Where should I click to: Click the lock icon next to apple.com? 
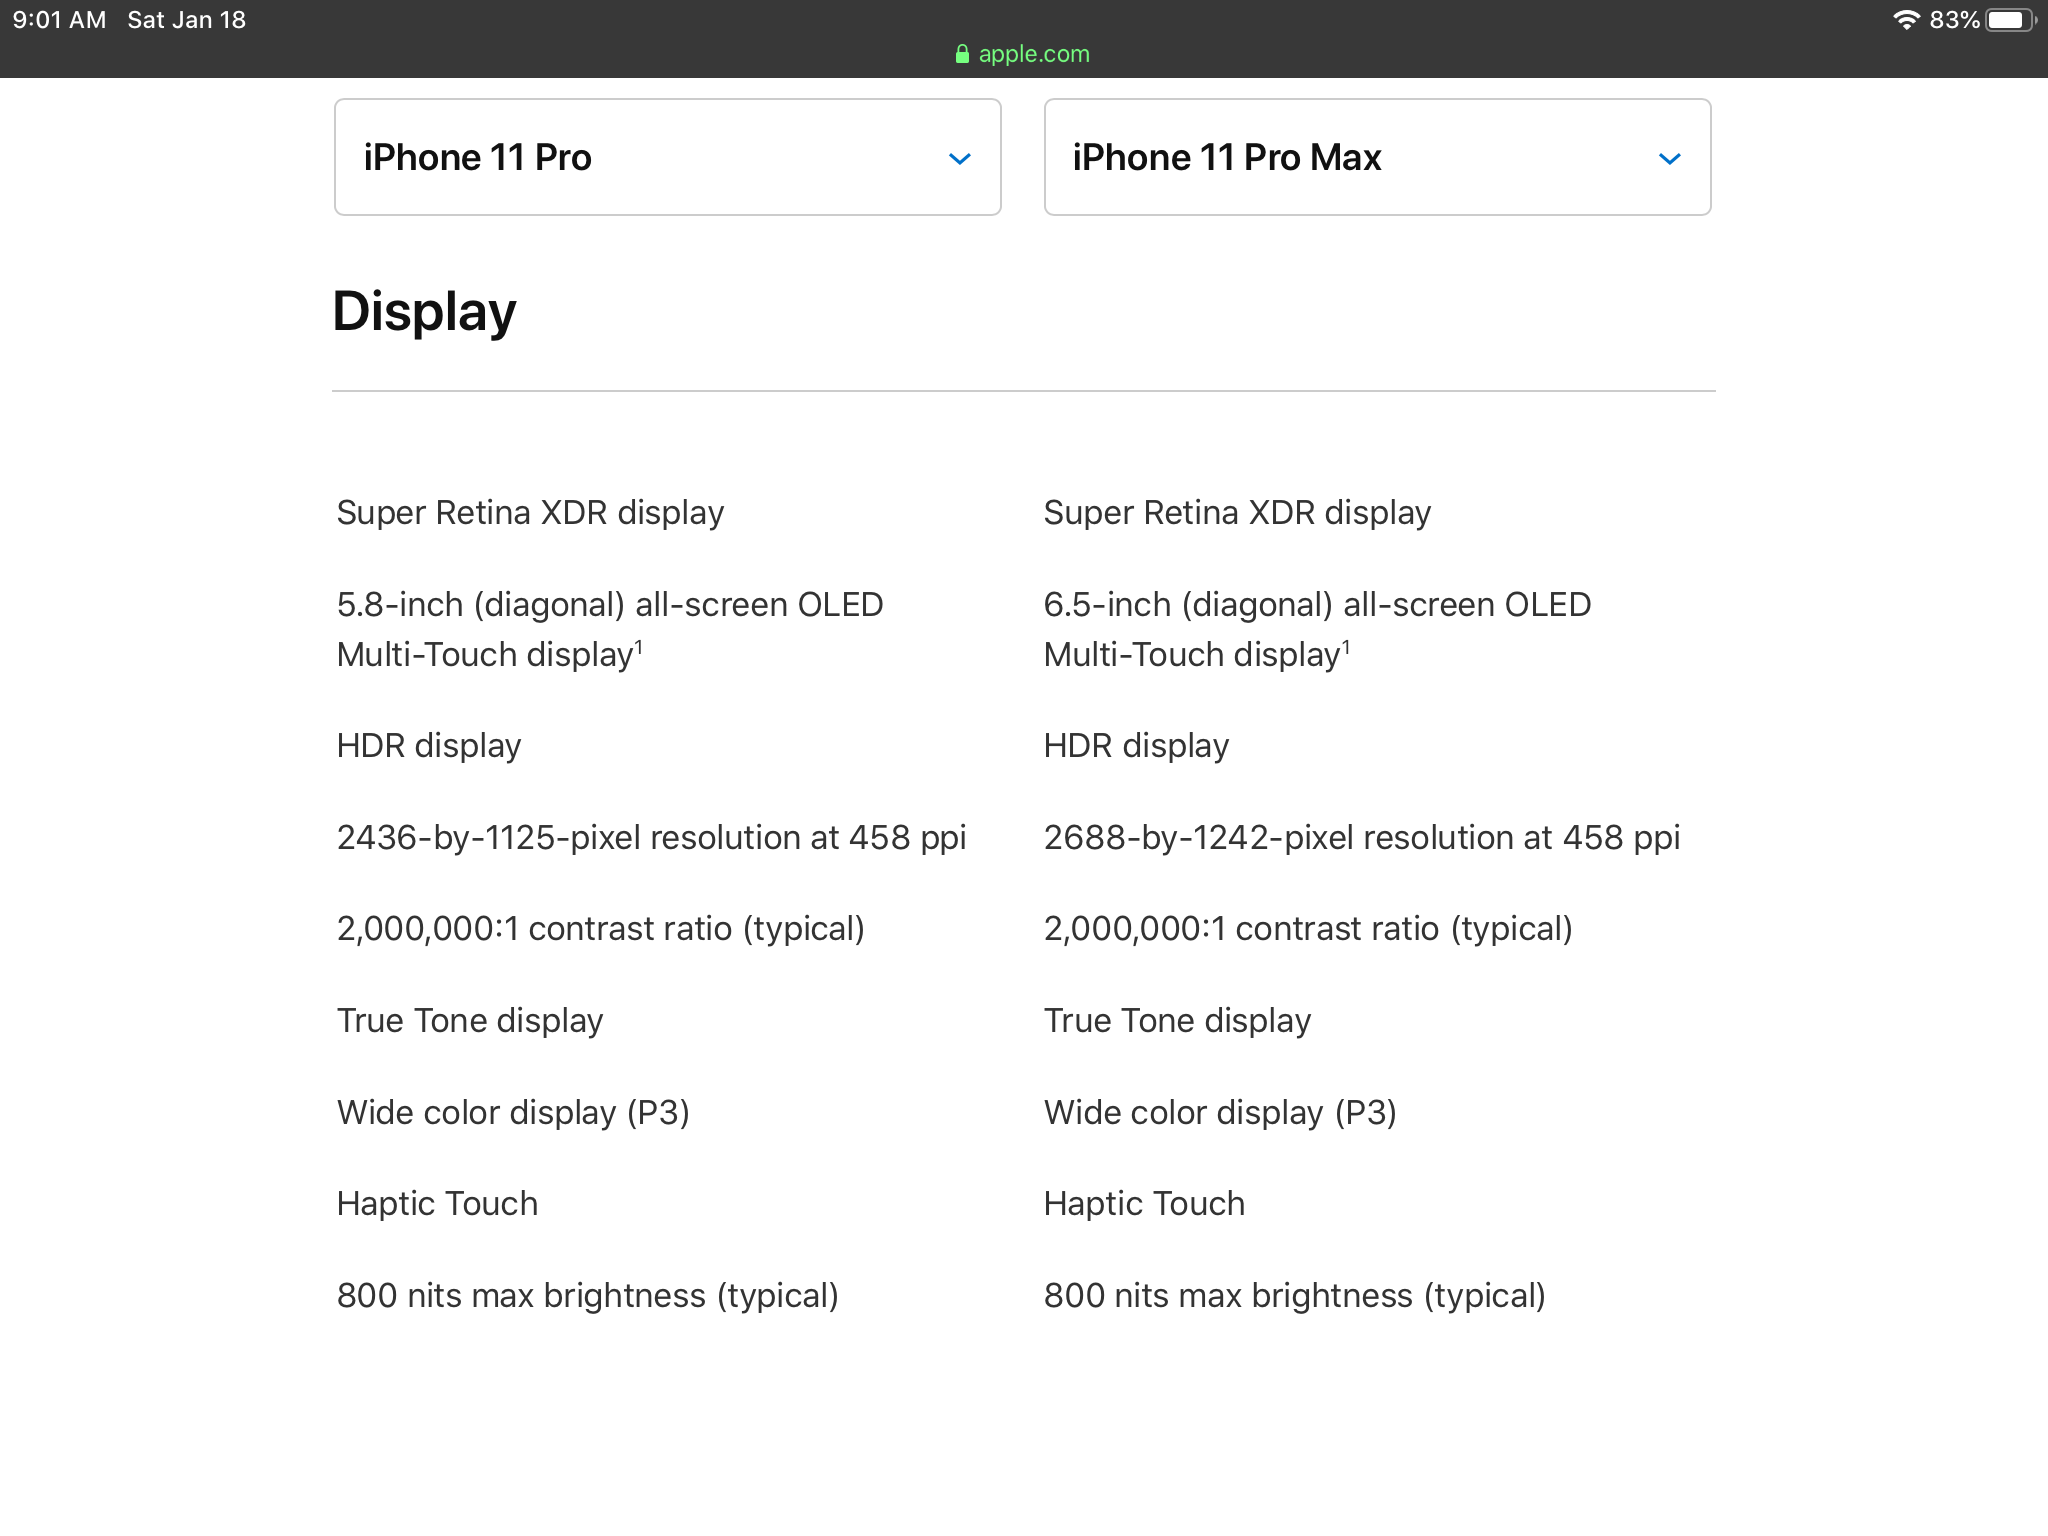pos(962,53)
